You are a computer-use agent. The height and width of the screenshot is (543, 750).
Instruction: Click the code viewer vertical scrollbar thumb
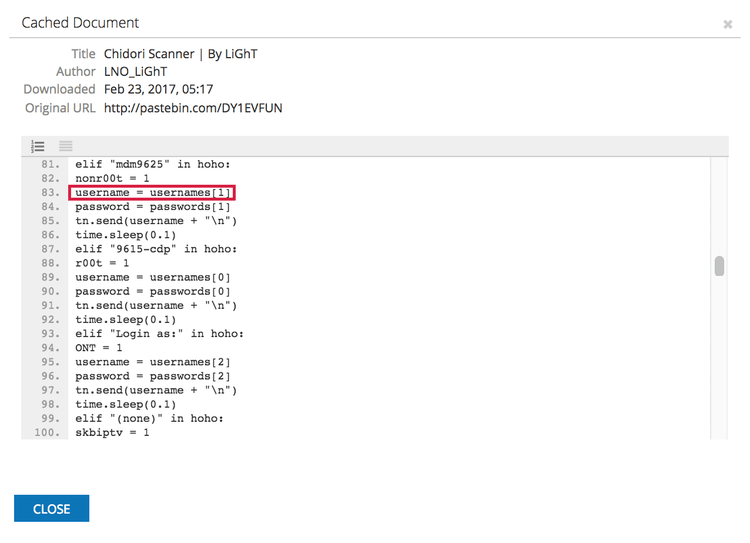718,266
